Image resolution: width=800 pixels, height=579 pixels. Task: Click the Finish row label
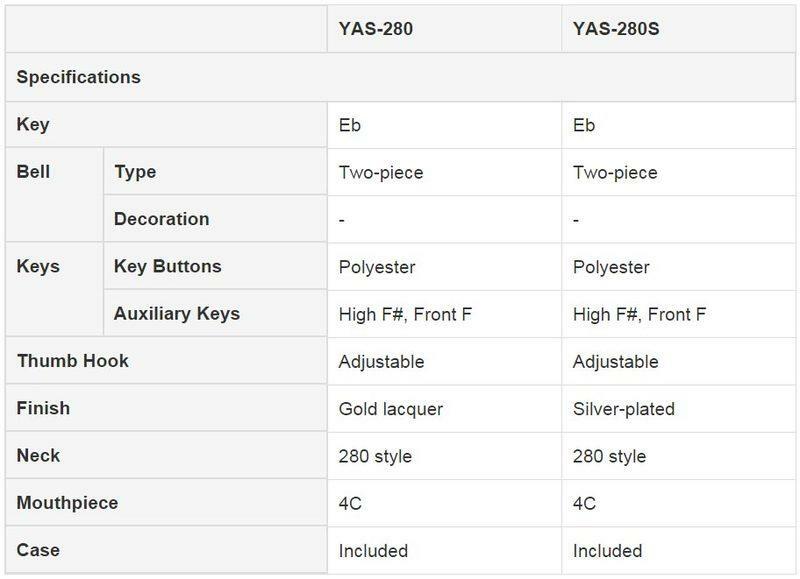43,408
